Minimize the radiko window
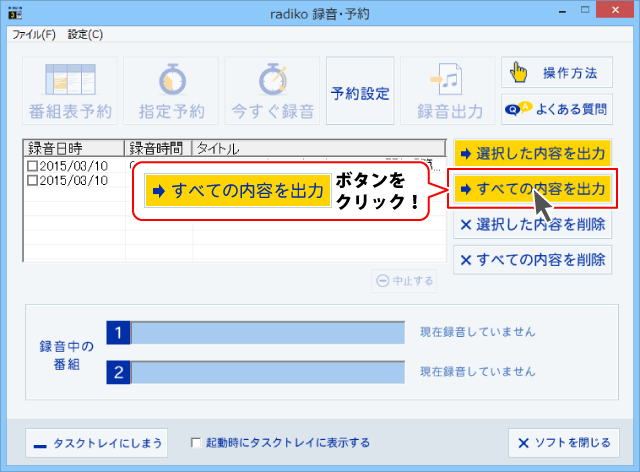Viewport: 640px width, 472px height. pyautogui.click(x=562, y=11)
